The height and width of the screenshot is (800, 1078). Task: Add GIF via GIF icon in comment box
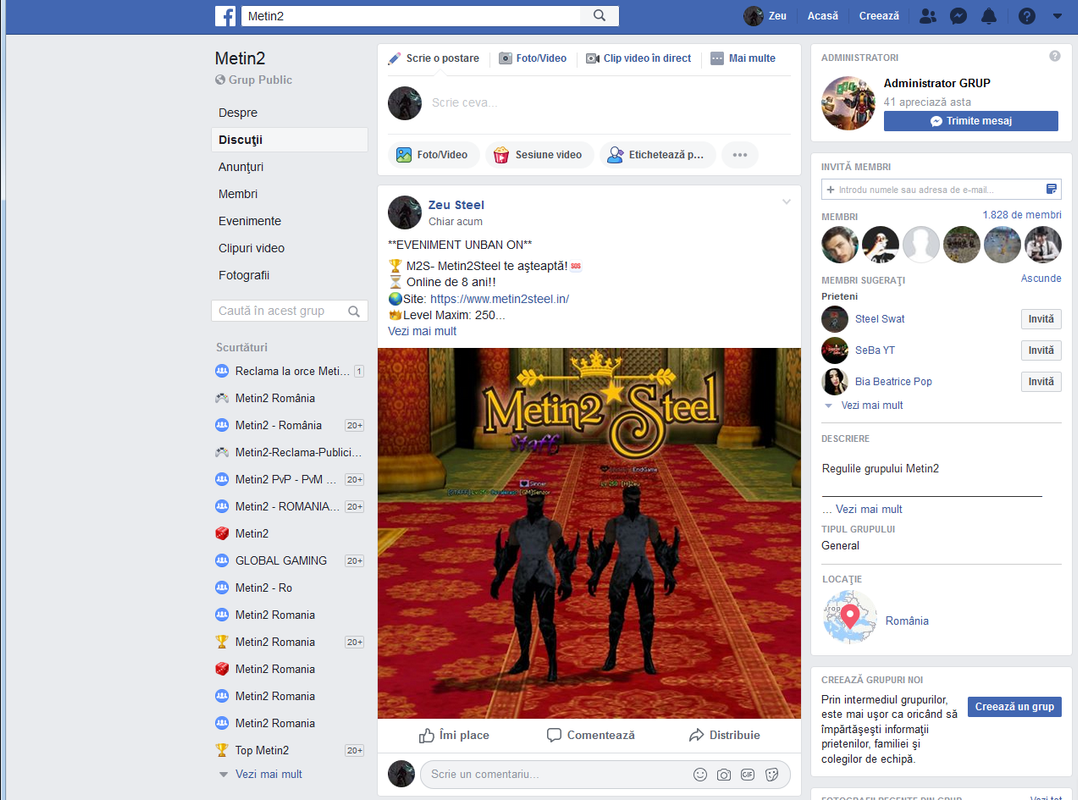(x=748, y=775)
